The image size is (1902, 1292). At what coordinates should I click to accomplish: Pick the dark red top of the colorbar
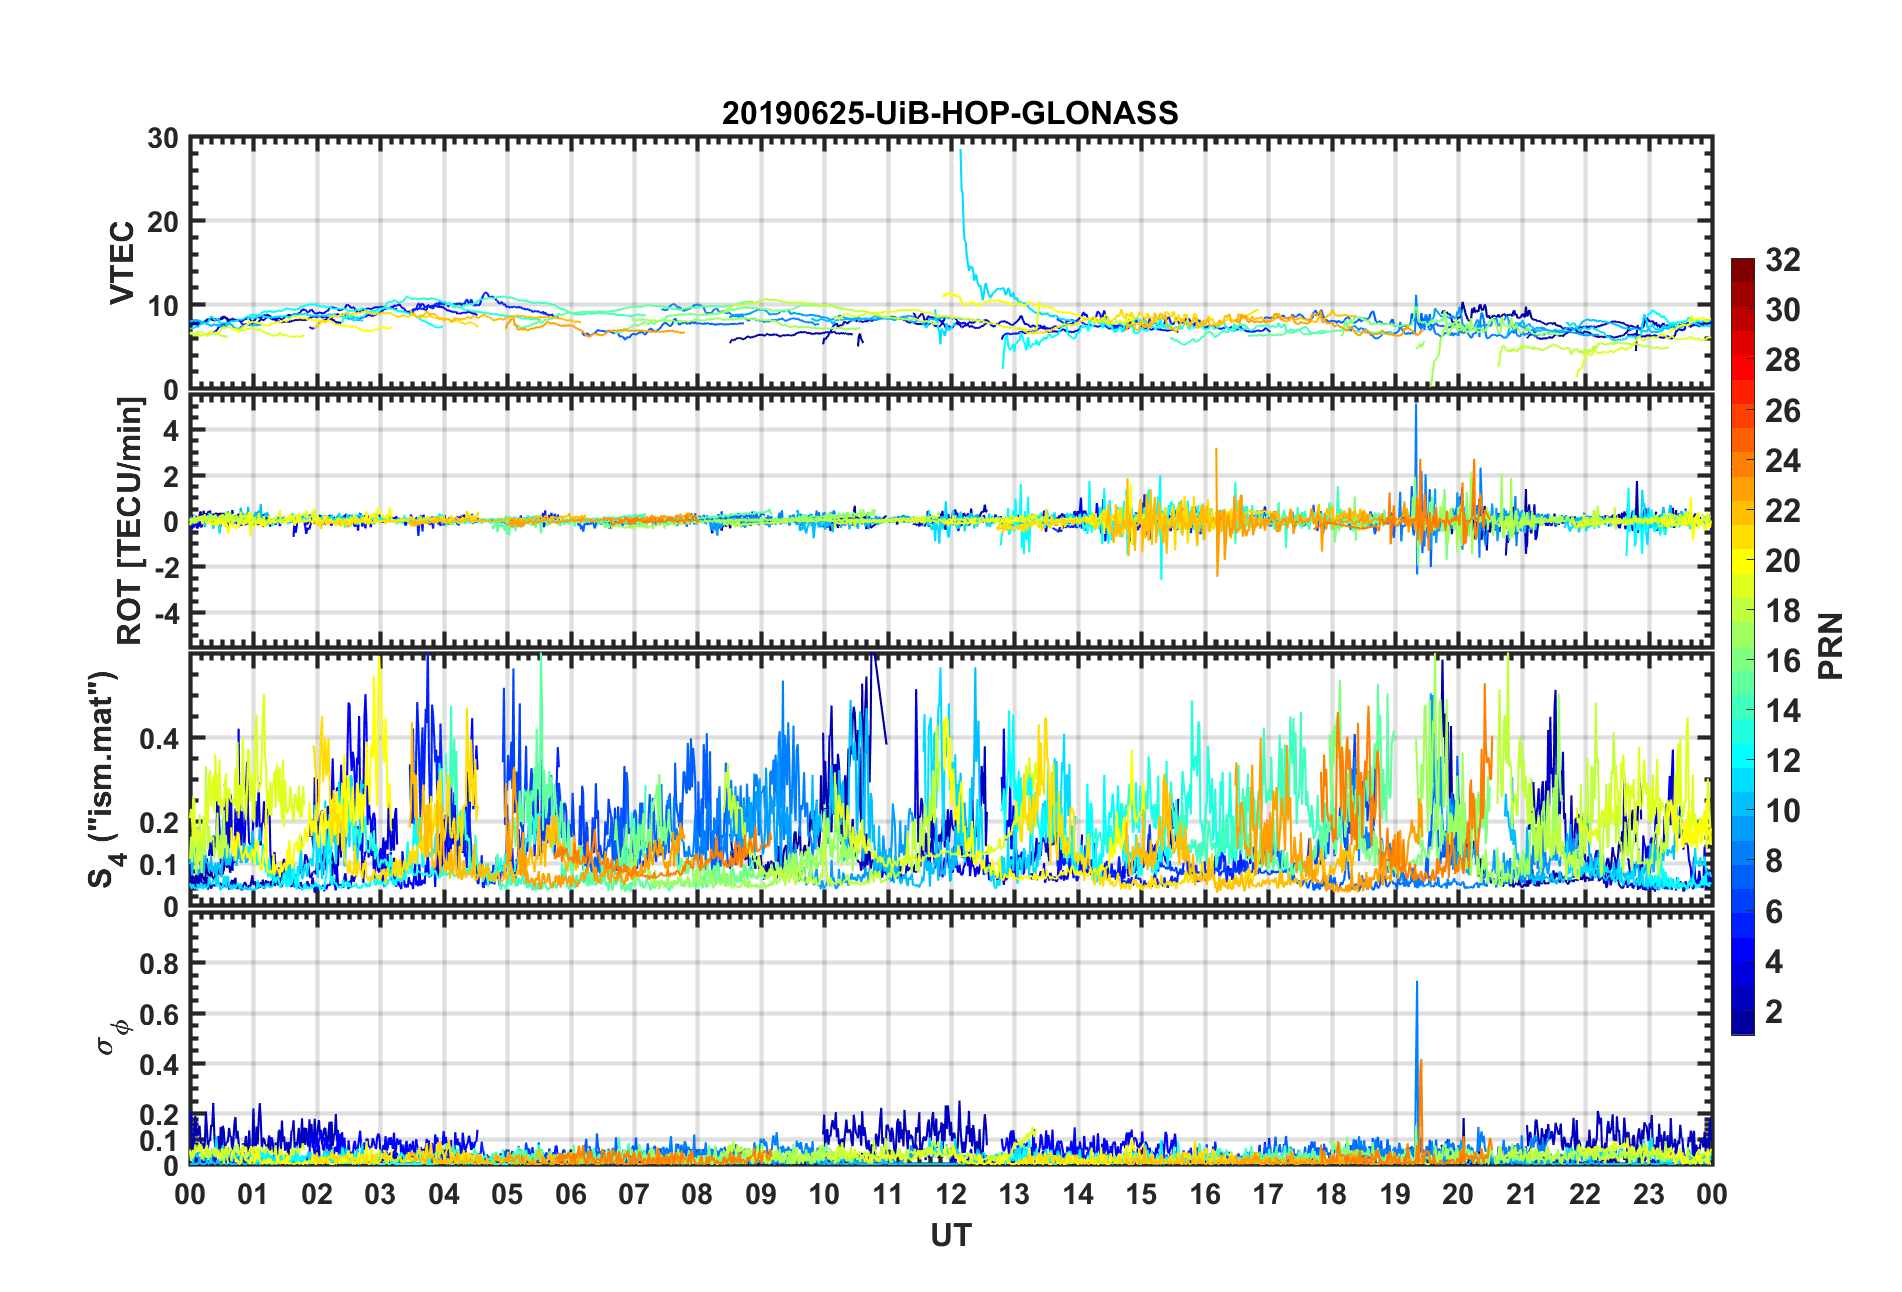1742,266
